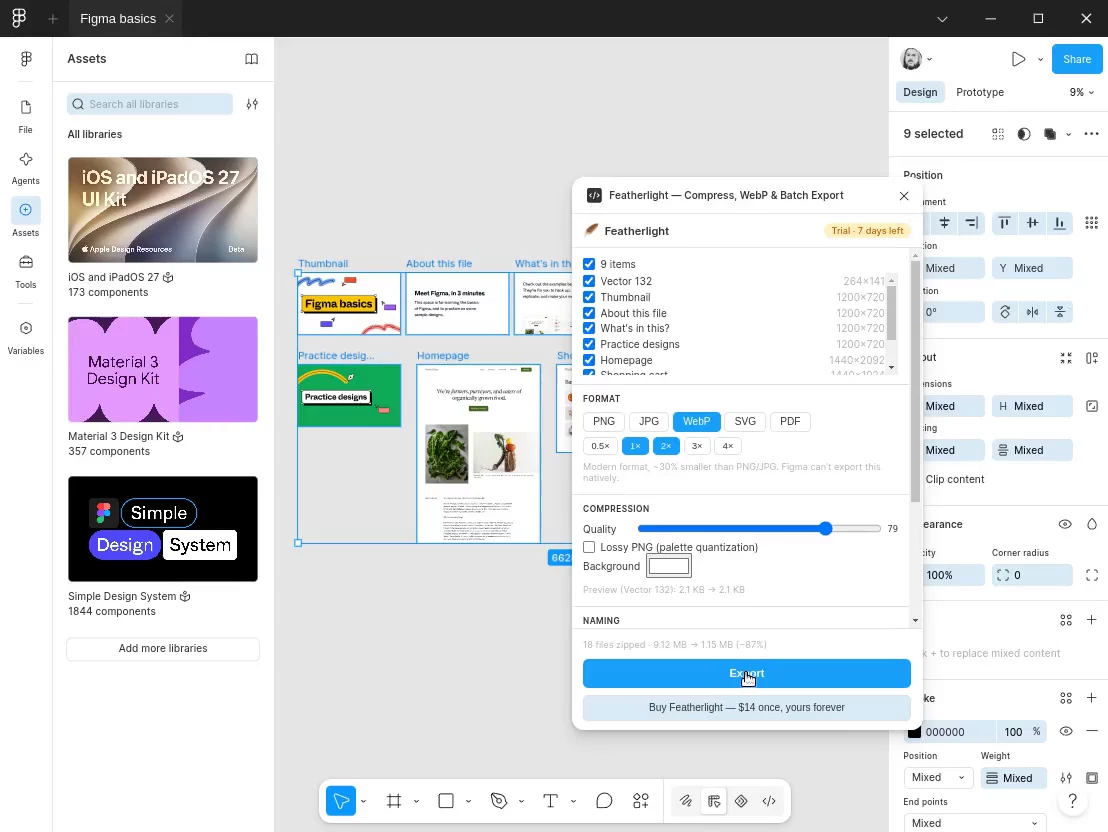Click the flip horizontal icon

[1032, 312]
